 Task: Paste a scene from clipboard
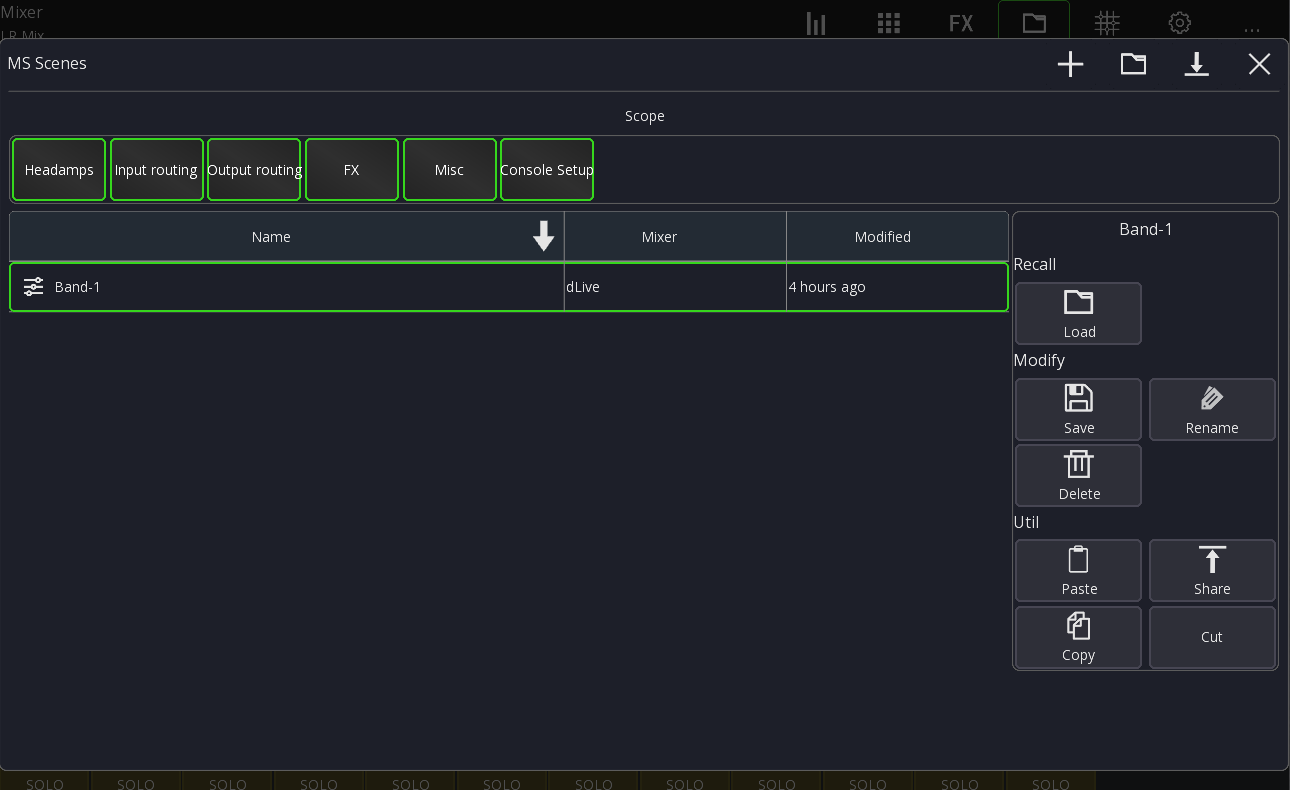[x=1078, y=571]
